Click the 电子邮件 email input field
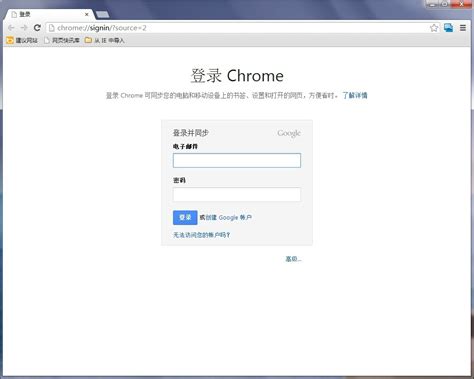Viewport: 474px width, 379px height. (237, 160)
